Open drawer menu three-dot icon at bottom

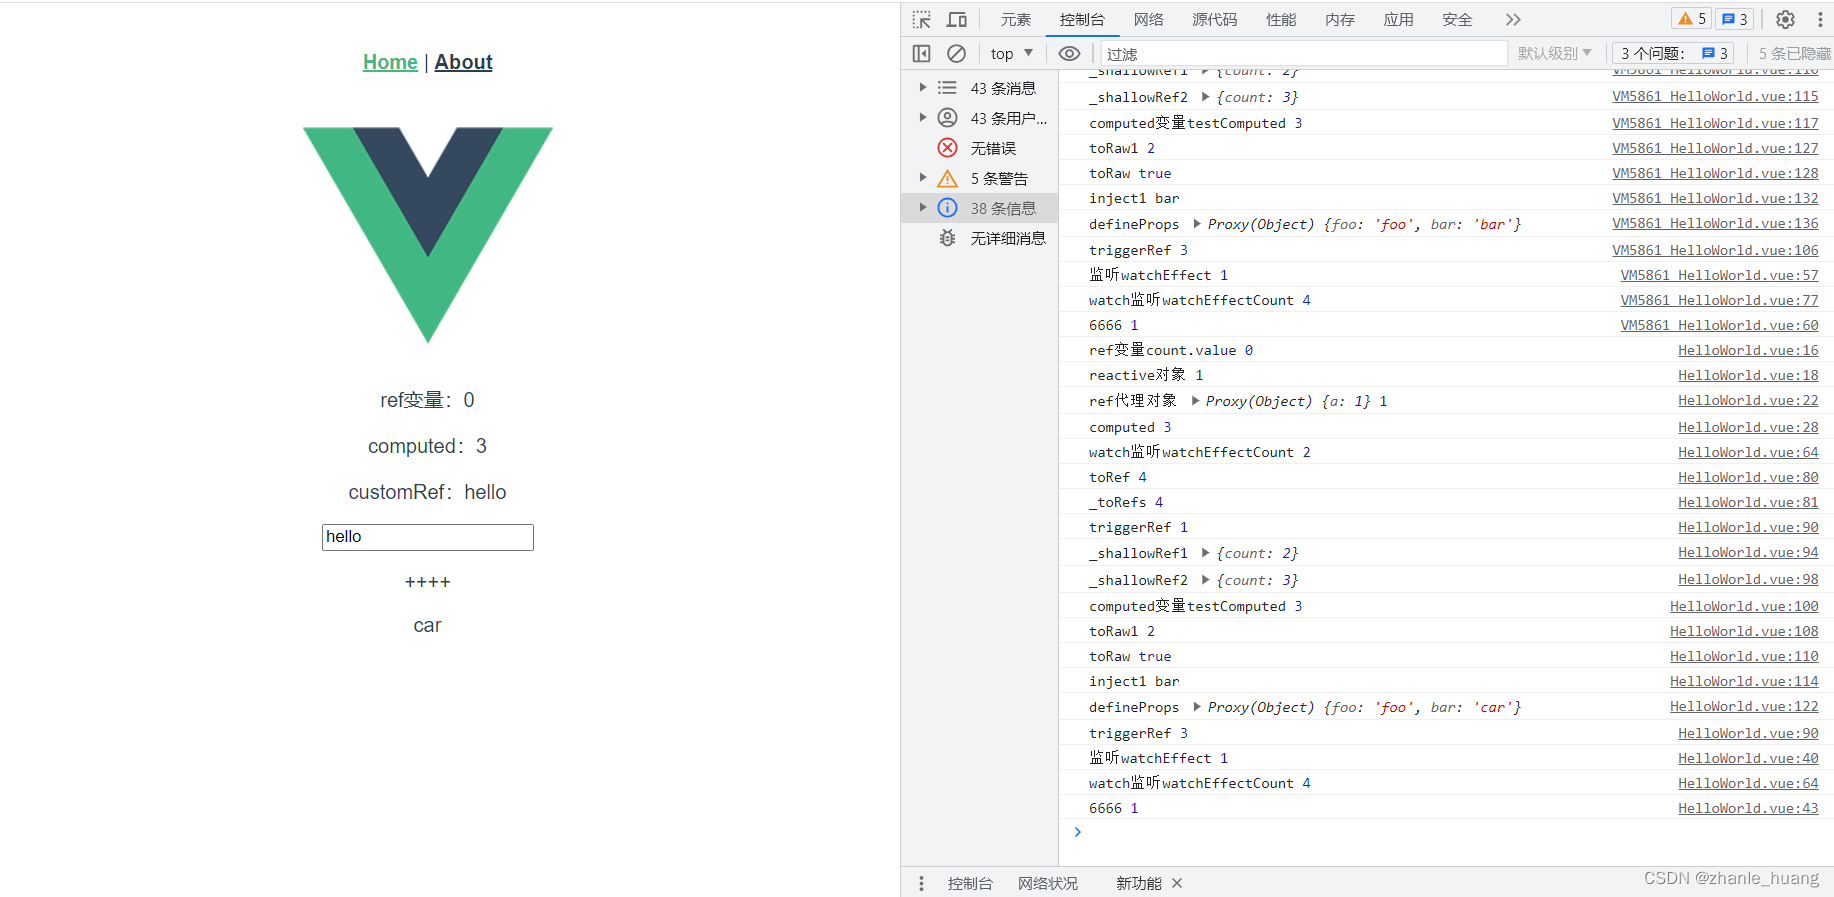[x=921, y=883]
